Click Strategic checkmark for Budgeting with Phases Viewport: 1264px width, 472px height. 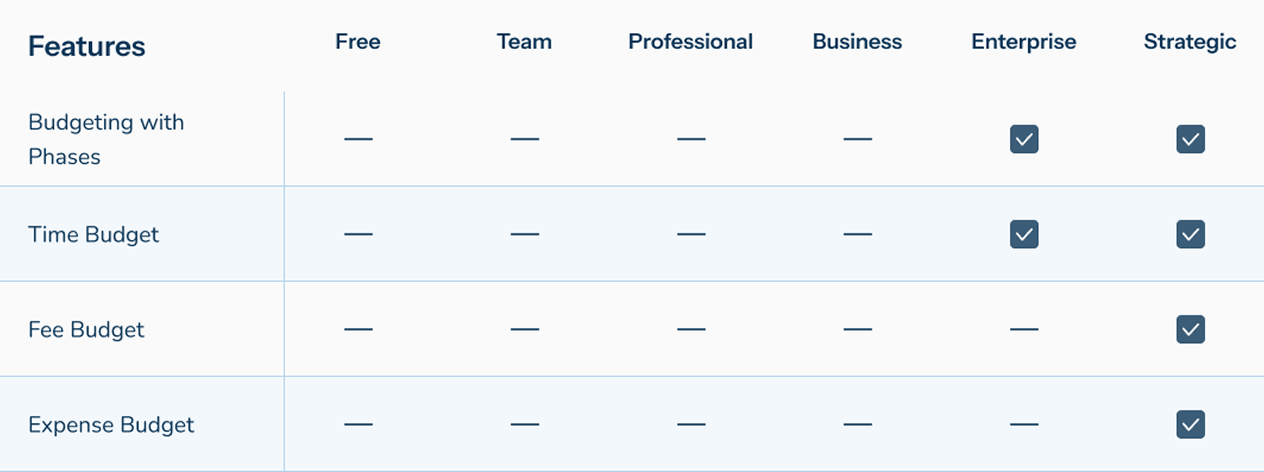(x=1190, y=139)
